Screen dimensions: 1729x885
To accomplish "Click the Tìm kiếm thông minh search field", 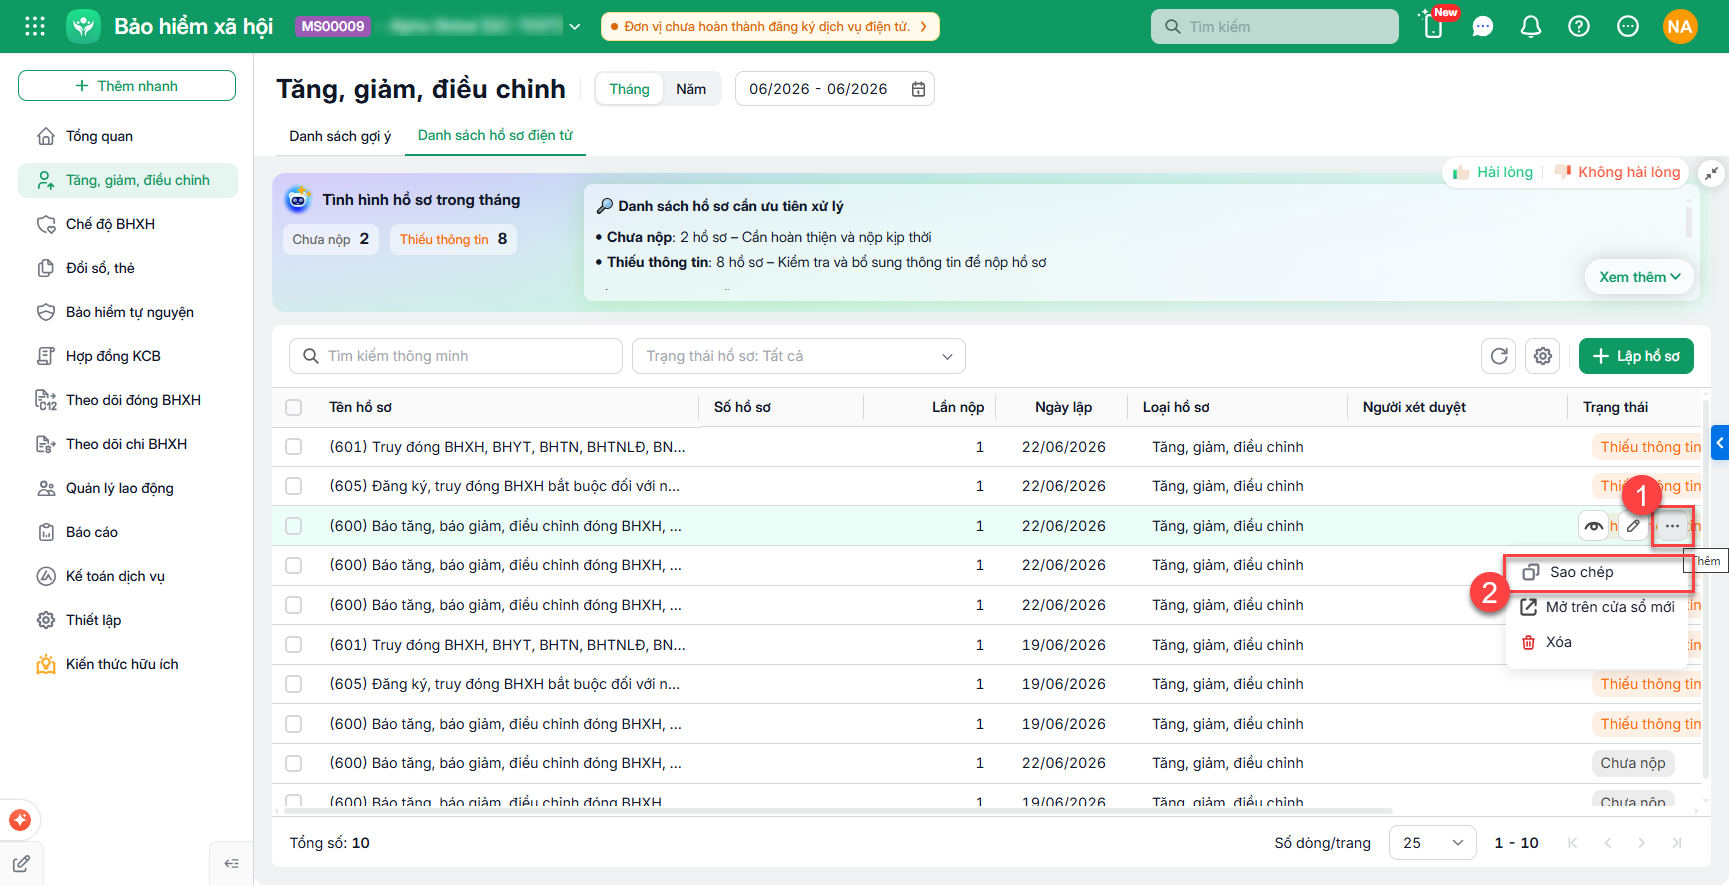I will point(456,356).
